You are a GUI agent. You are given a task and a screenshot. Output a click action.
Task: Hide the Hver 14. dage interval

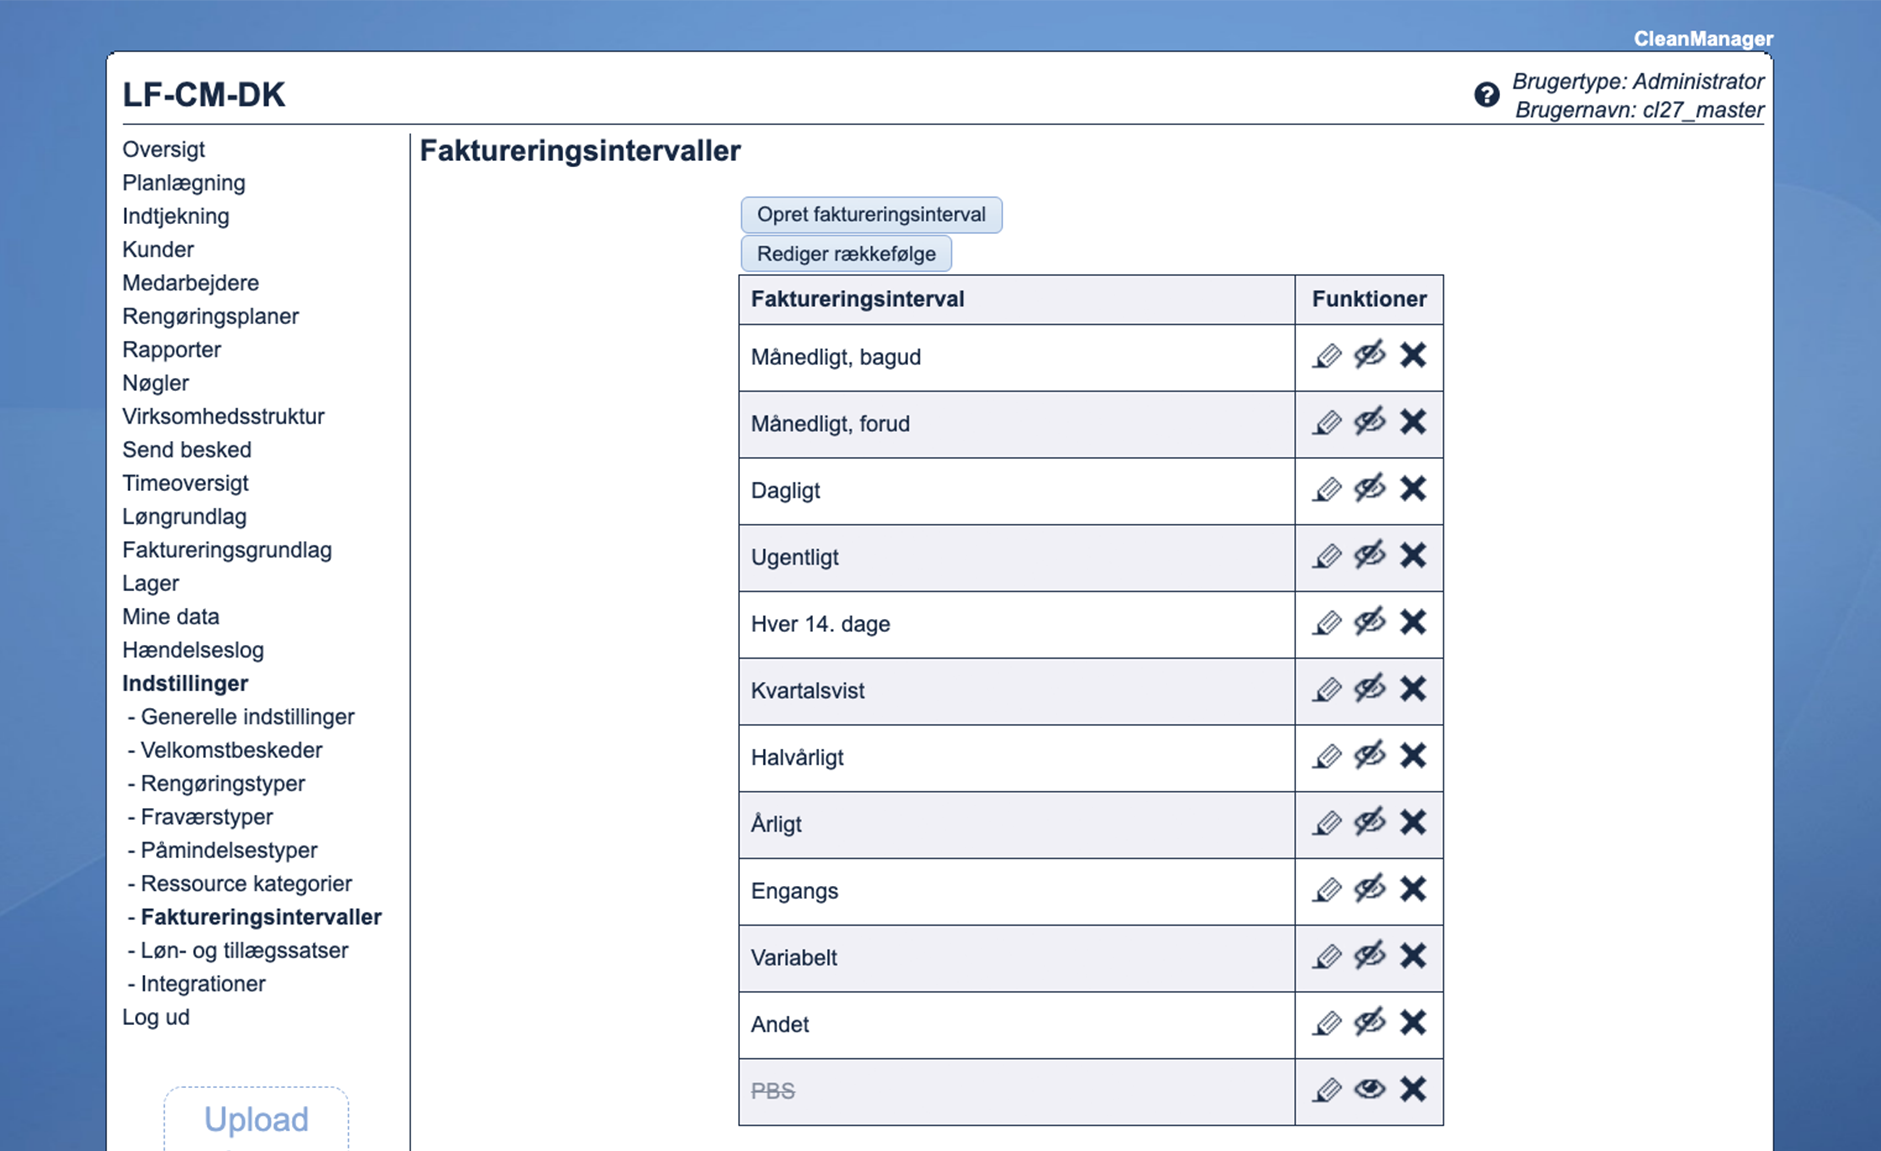(1370, 622)
